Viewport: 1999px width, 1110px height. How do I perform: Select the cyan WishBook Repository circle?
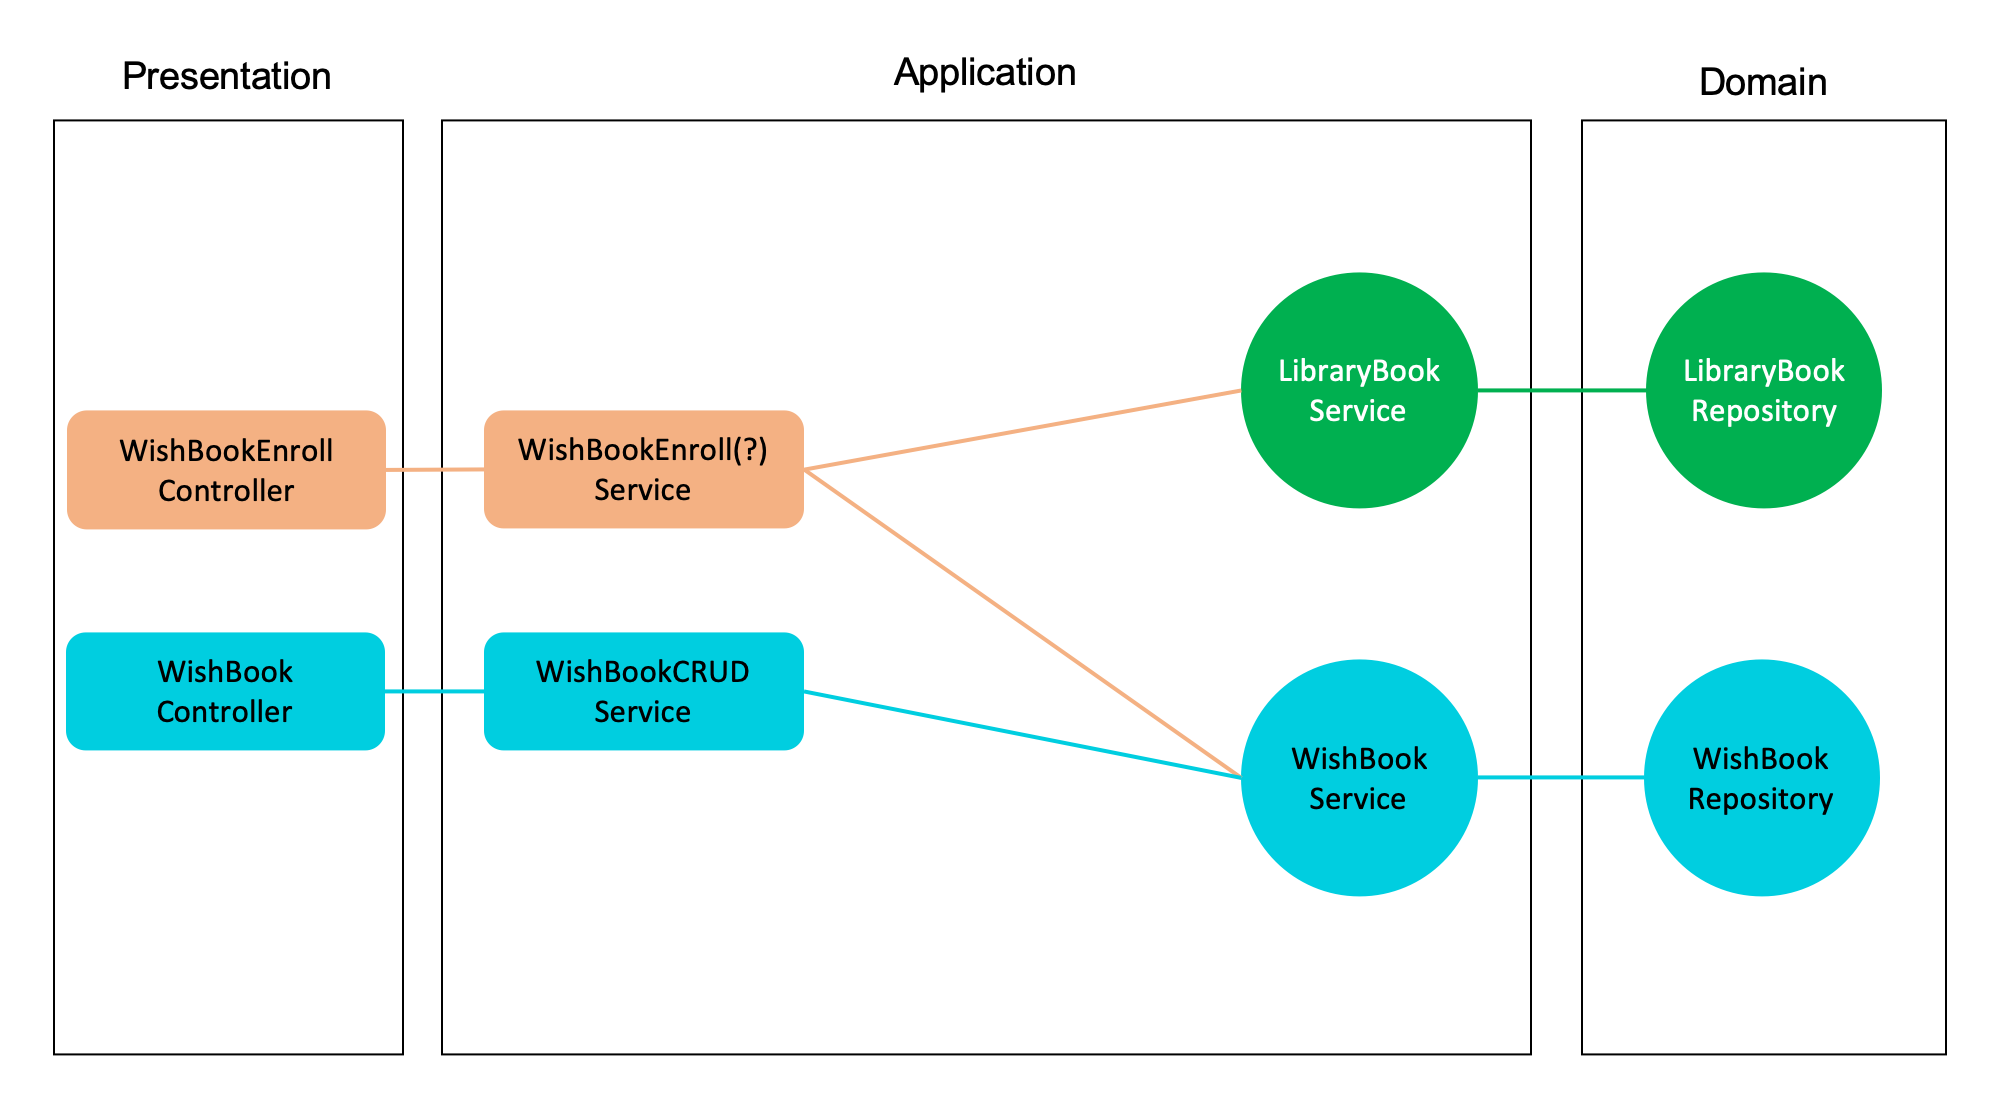[x=1761, y=778]
